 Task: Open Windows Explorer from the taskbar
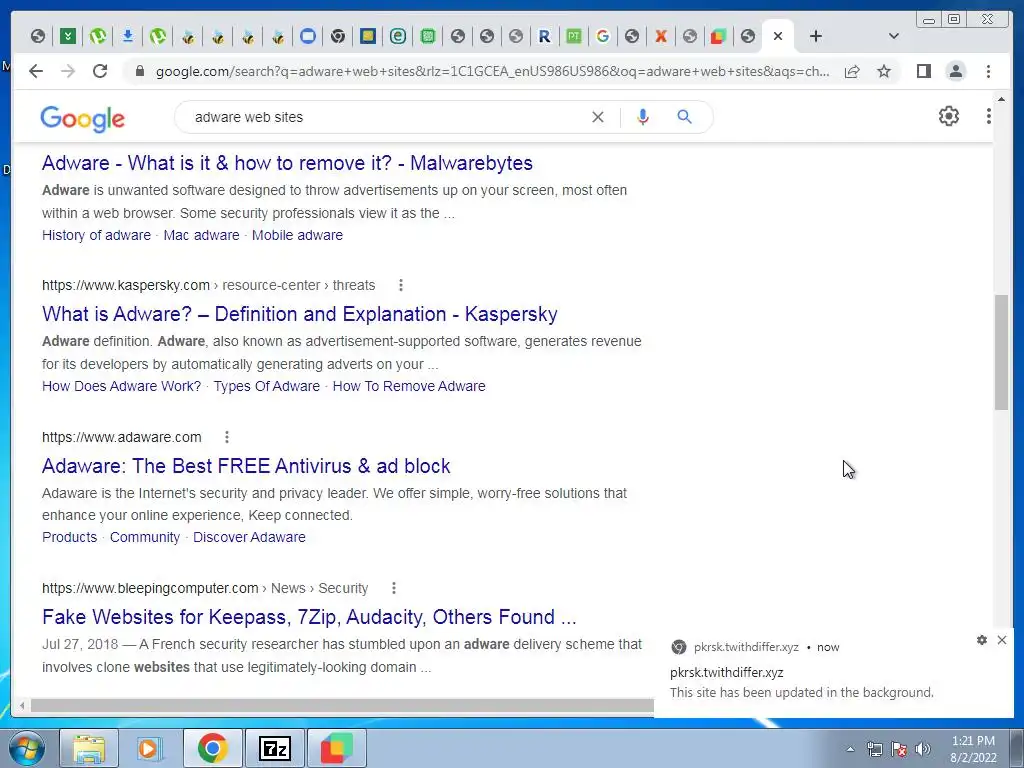[x=89, y=748]
